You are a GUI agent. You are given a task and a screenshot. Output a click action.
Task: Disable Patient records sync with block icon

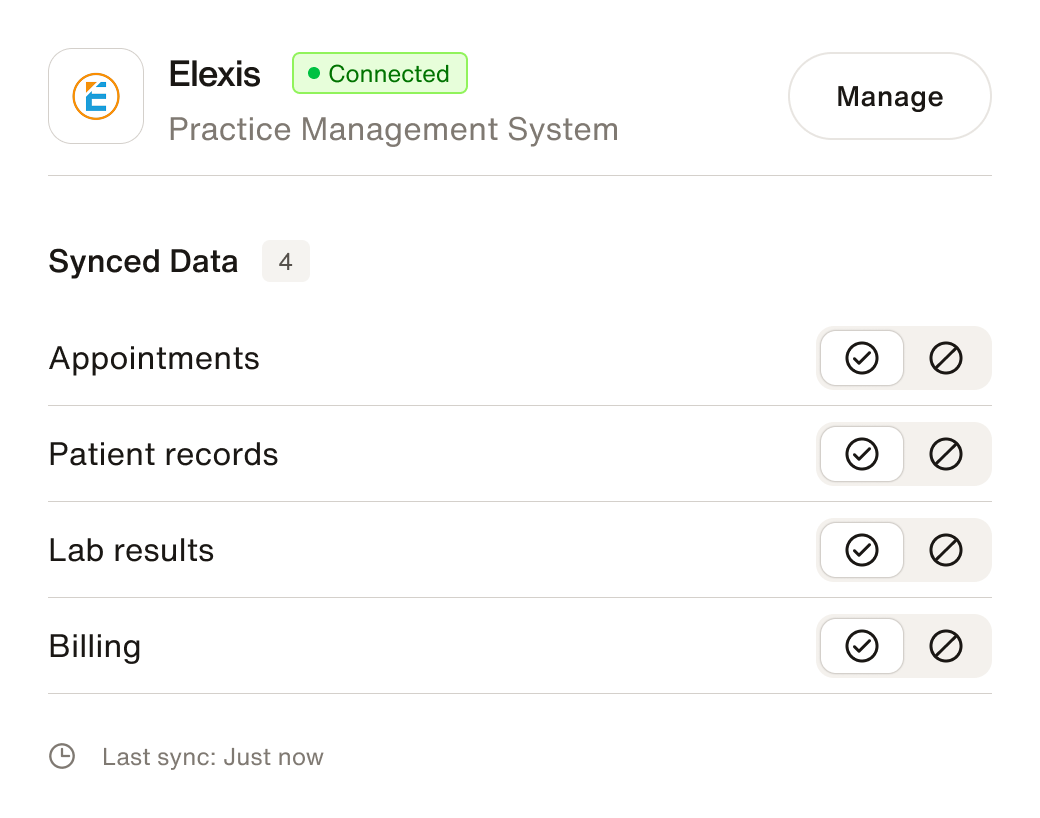click(945, 454)
